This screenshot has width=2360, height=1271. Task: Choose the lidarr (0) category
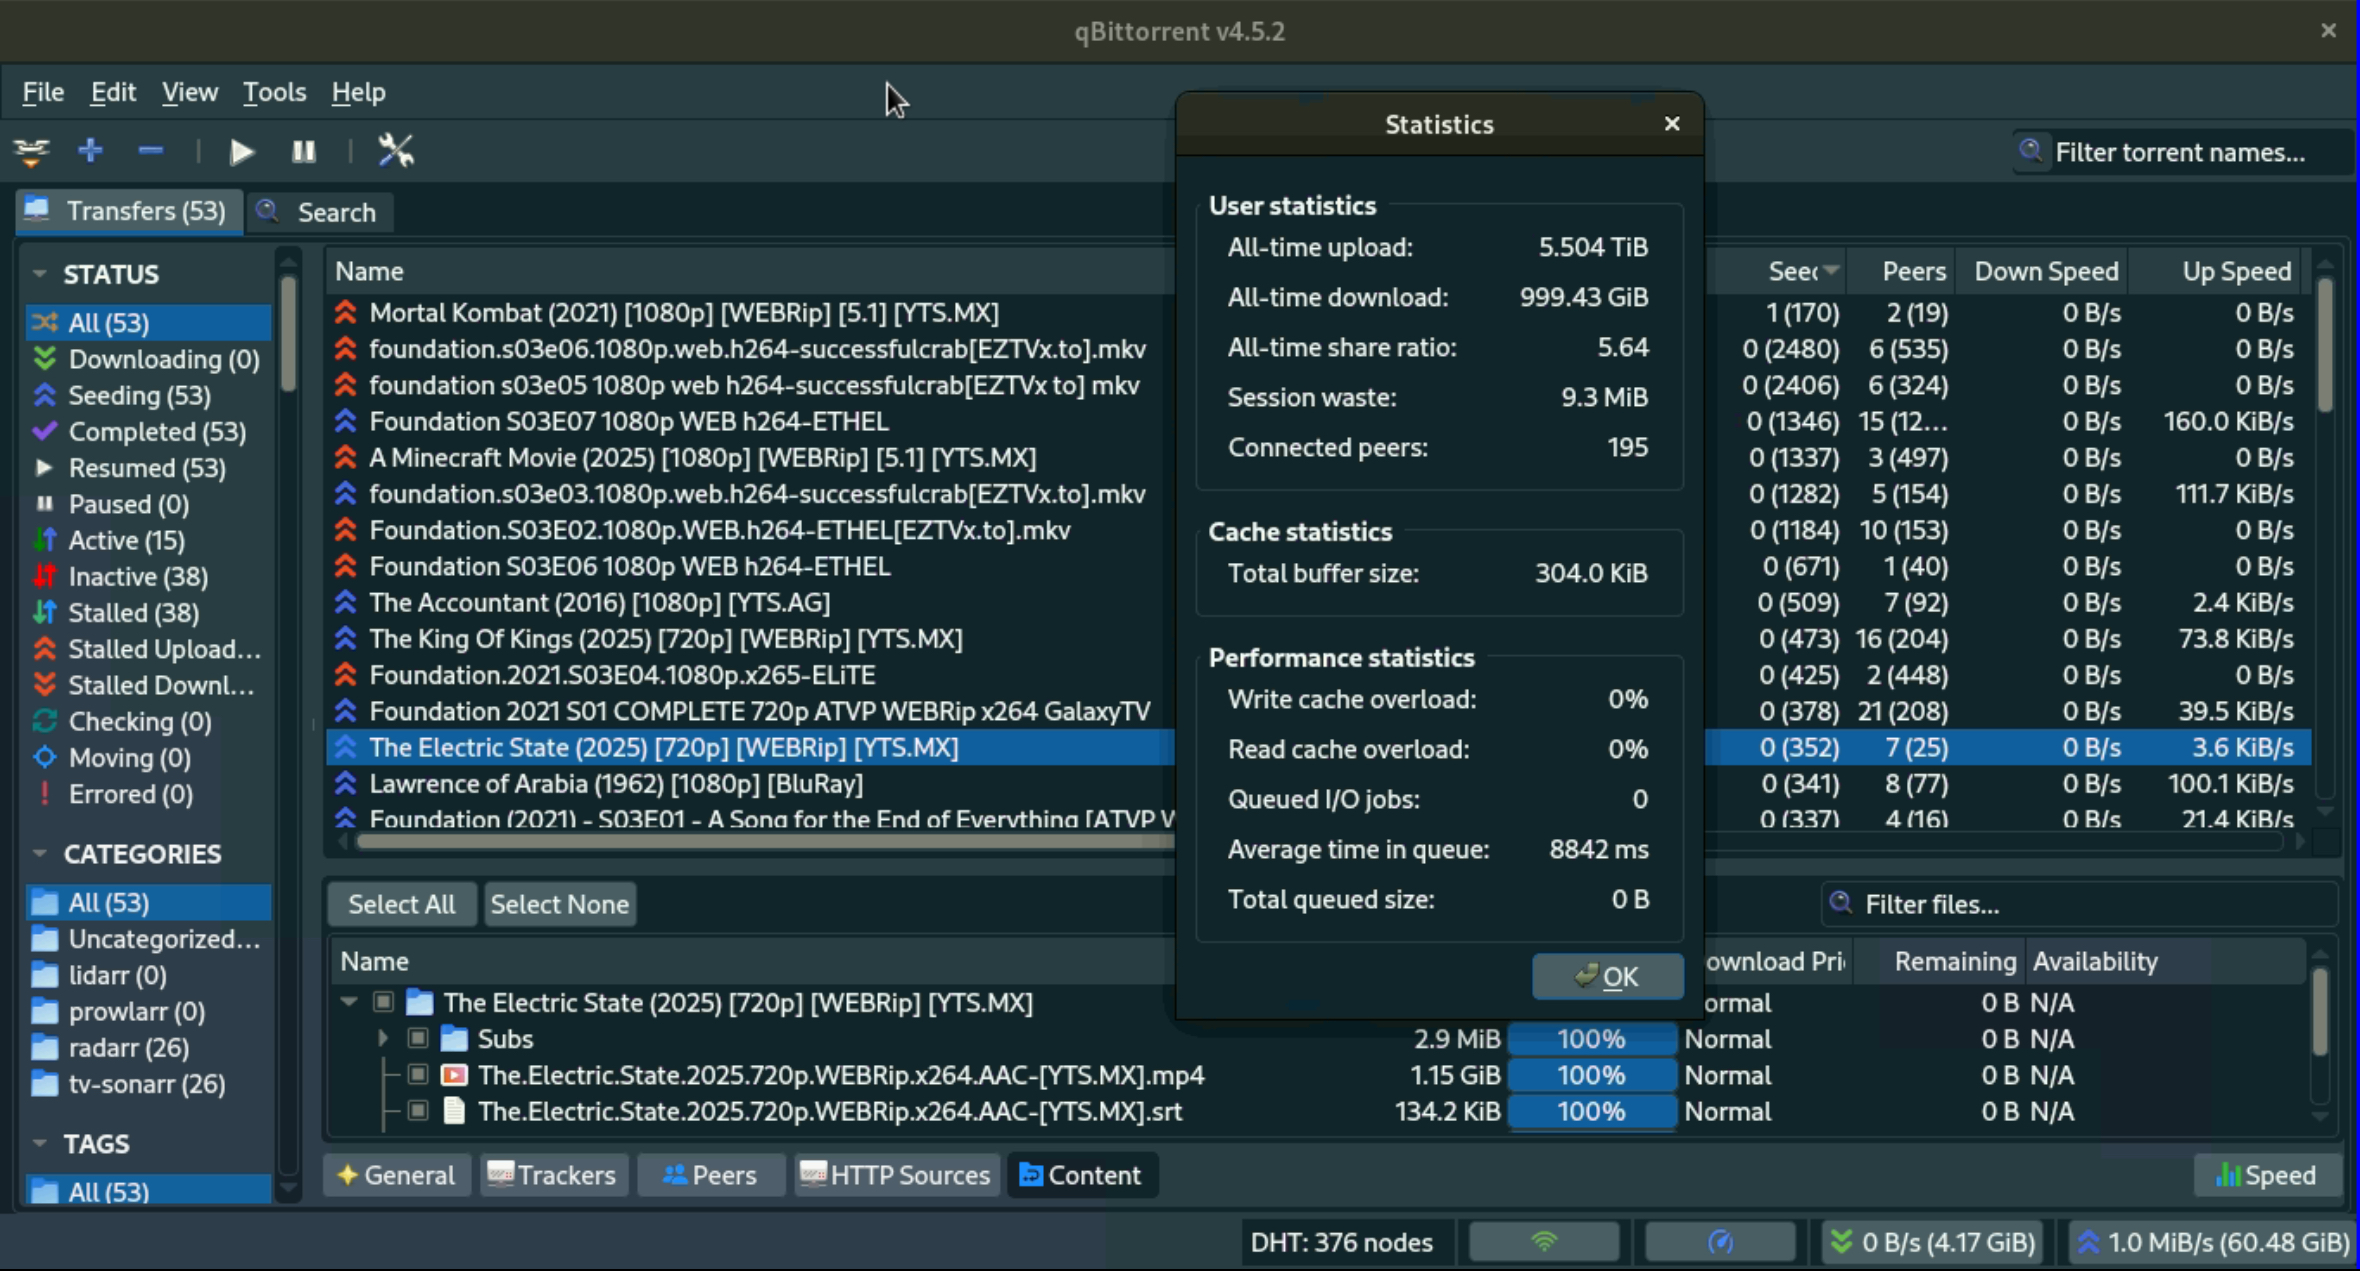click(148, 975)
